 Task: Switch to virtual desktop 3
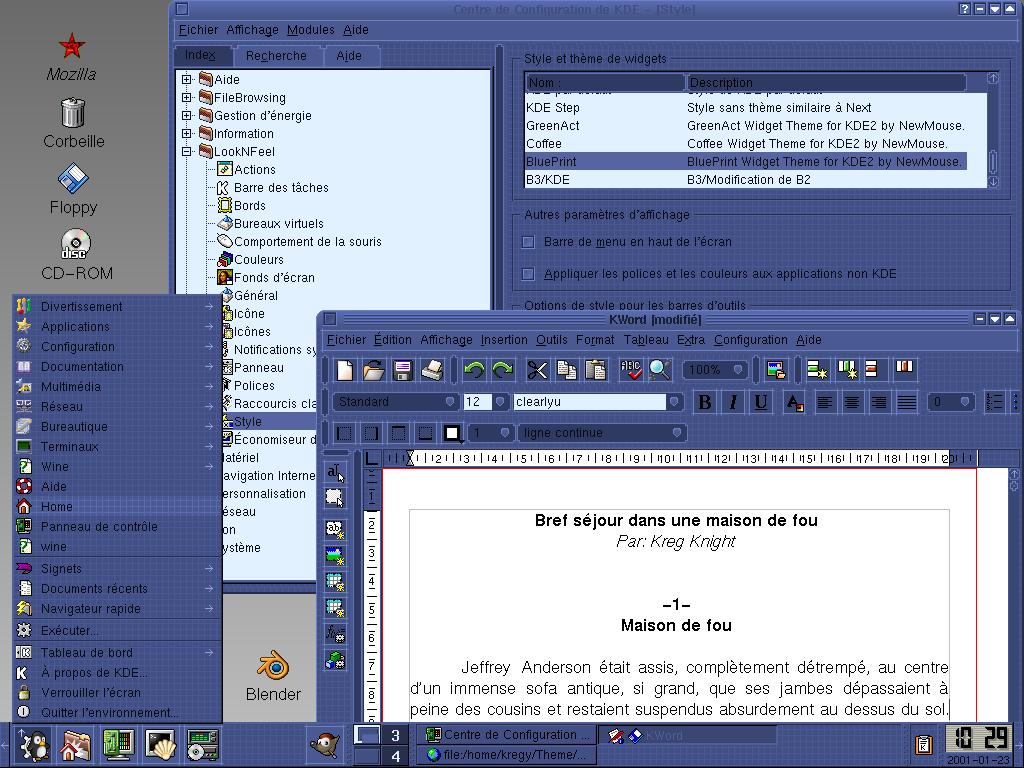coord(394,735)
